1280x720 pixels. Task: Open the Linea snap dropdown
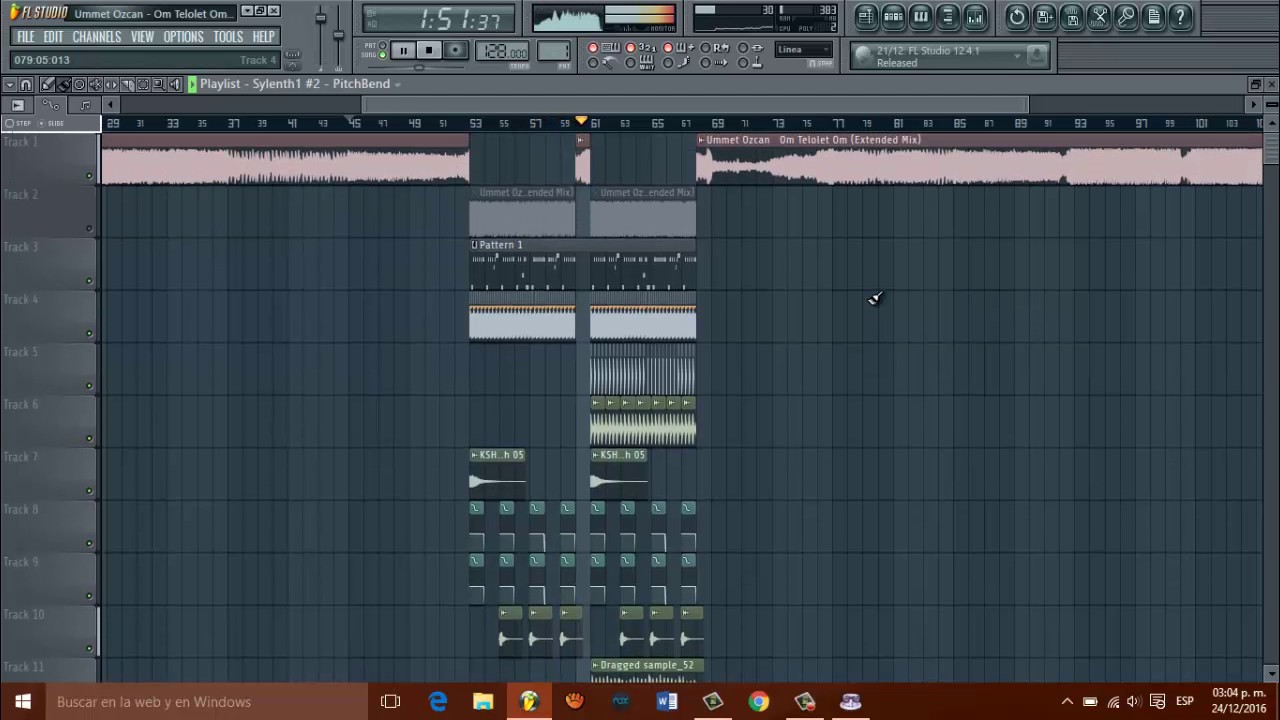click(805, 49)
